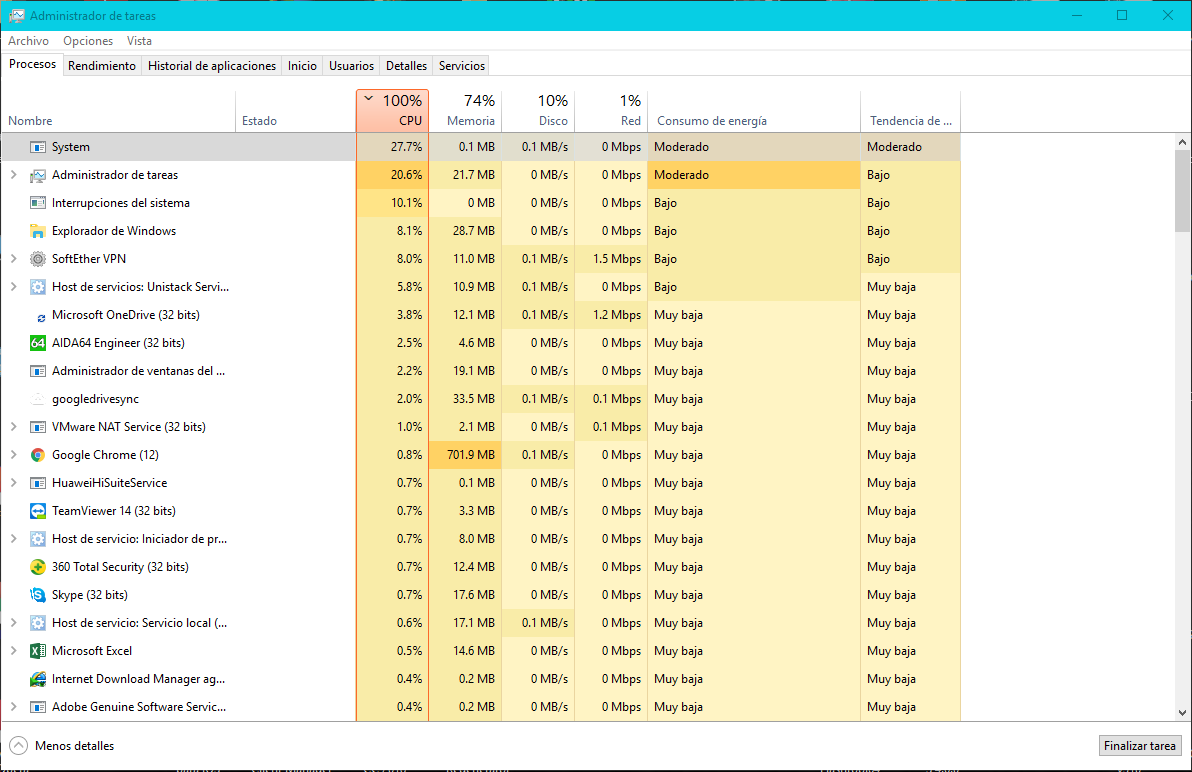This screenshot has width=1192, height=772.
Task: Click the Administrador de tareas process icon
Action: (x=37, y=175)
